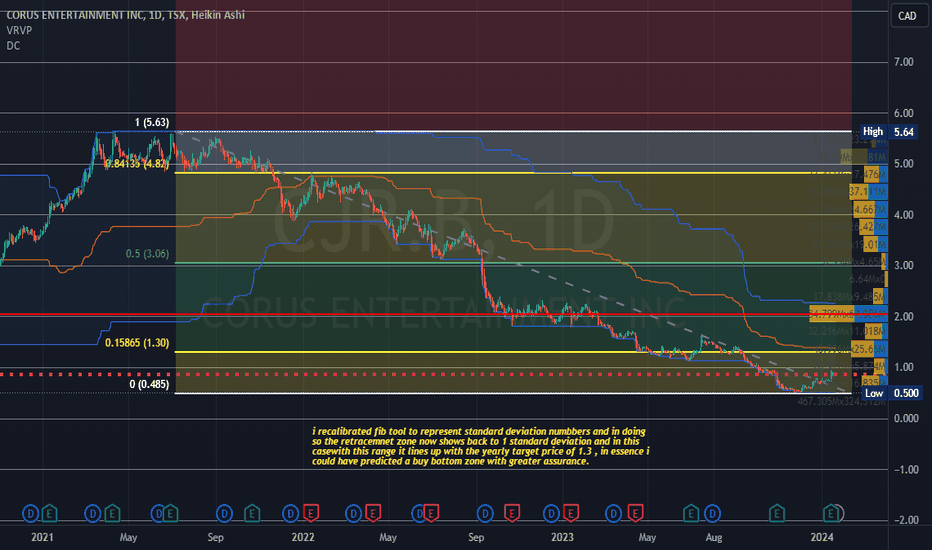Click the D dividend marker above Sep 2021

pos(224,513)
